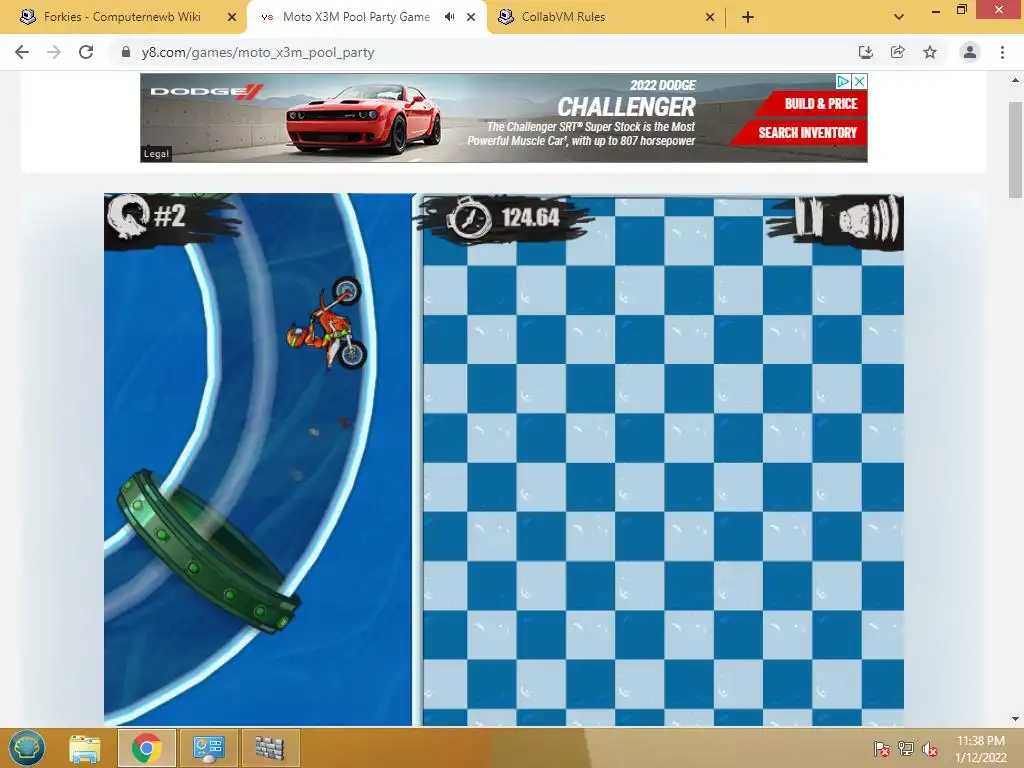This screenshot has height=768, width=1024.
Task: Click the page vertical scrollbar thumb
Action: coord(1015,150)
